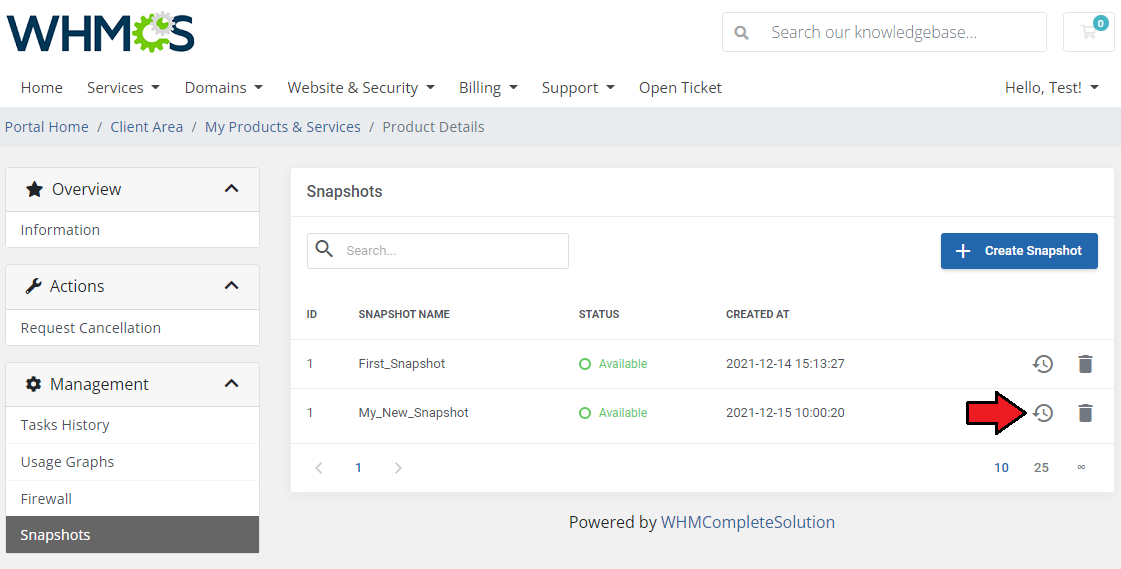Click Product Details breadcrumb text
This screenshot has height=569, width=1121.
pyautogui.click(x=433, y=127)
